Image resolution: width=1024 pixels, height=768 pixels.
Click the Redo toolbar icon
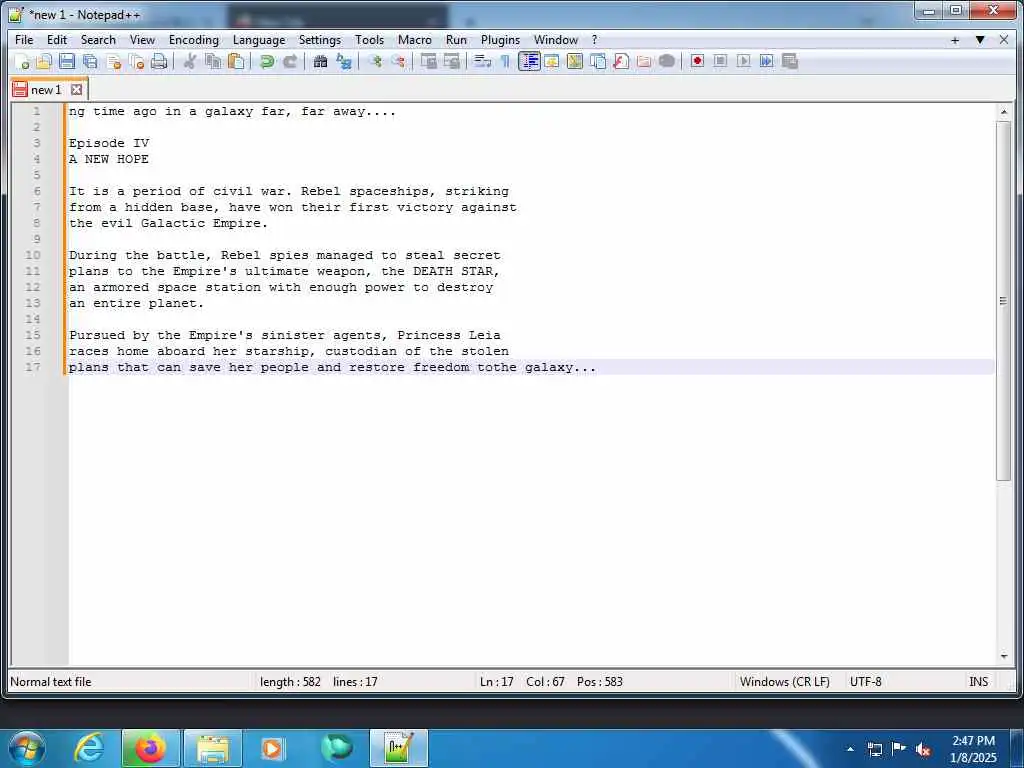tap(289, 61)
